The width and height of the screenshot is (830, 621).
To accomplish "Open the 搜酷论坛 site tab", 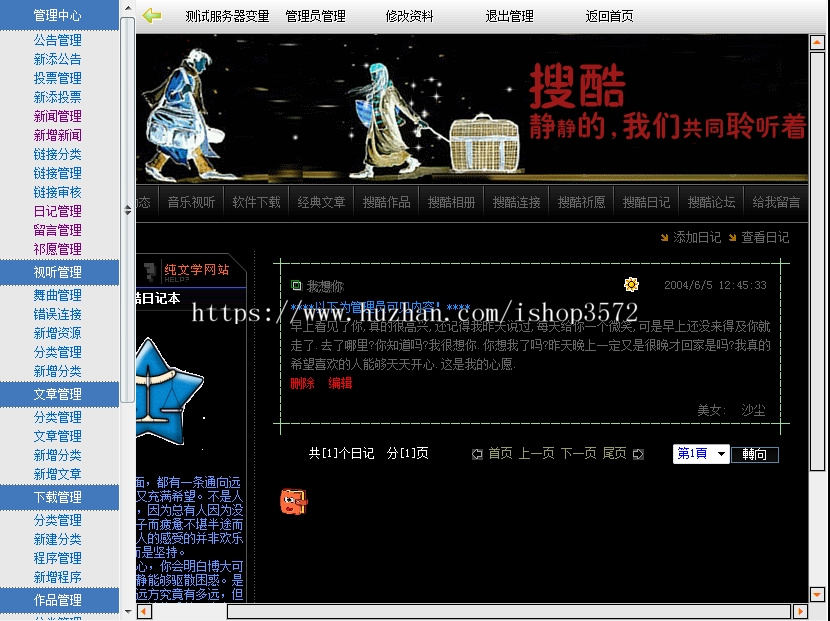I will pyautogui.click(x=711, y=202).
